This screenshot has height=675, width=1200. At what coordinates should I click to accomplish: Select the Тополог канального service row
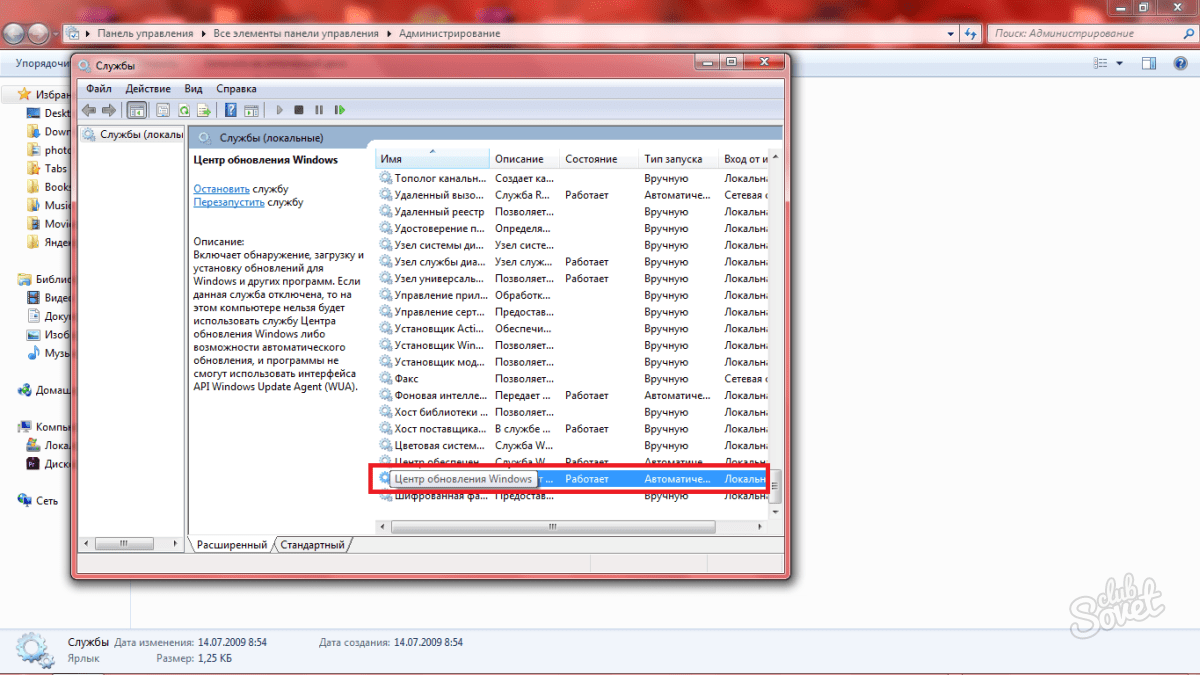click(x=573, y=178)
